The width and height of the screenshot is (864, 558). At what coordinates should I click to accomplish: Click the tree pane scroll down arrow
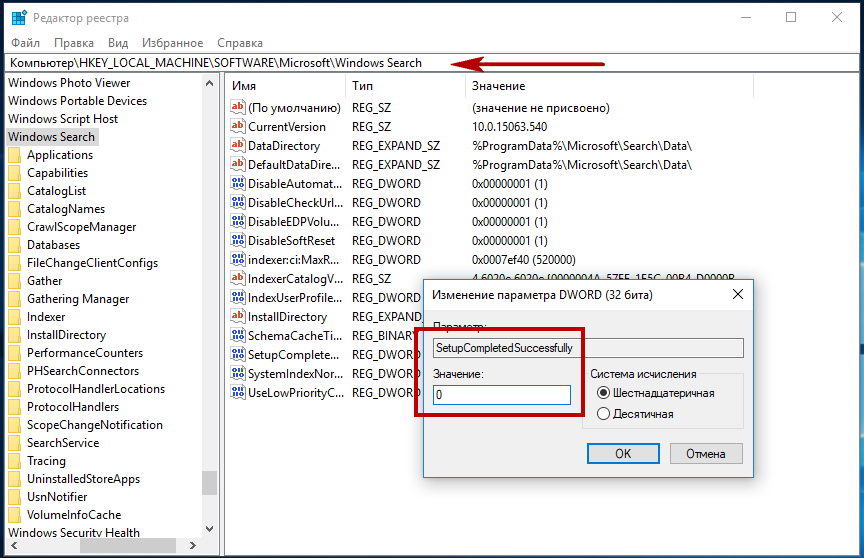(x=209, y=527)
